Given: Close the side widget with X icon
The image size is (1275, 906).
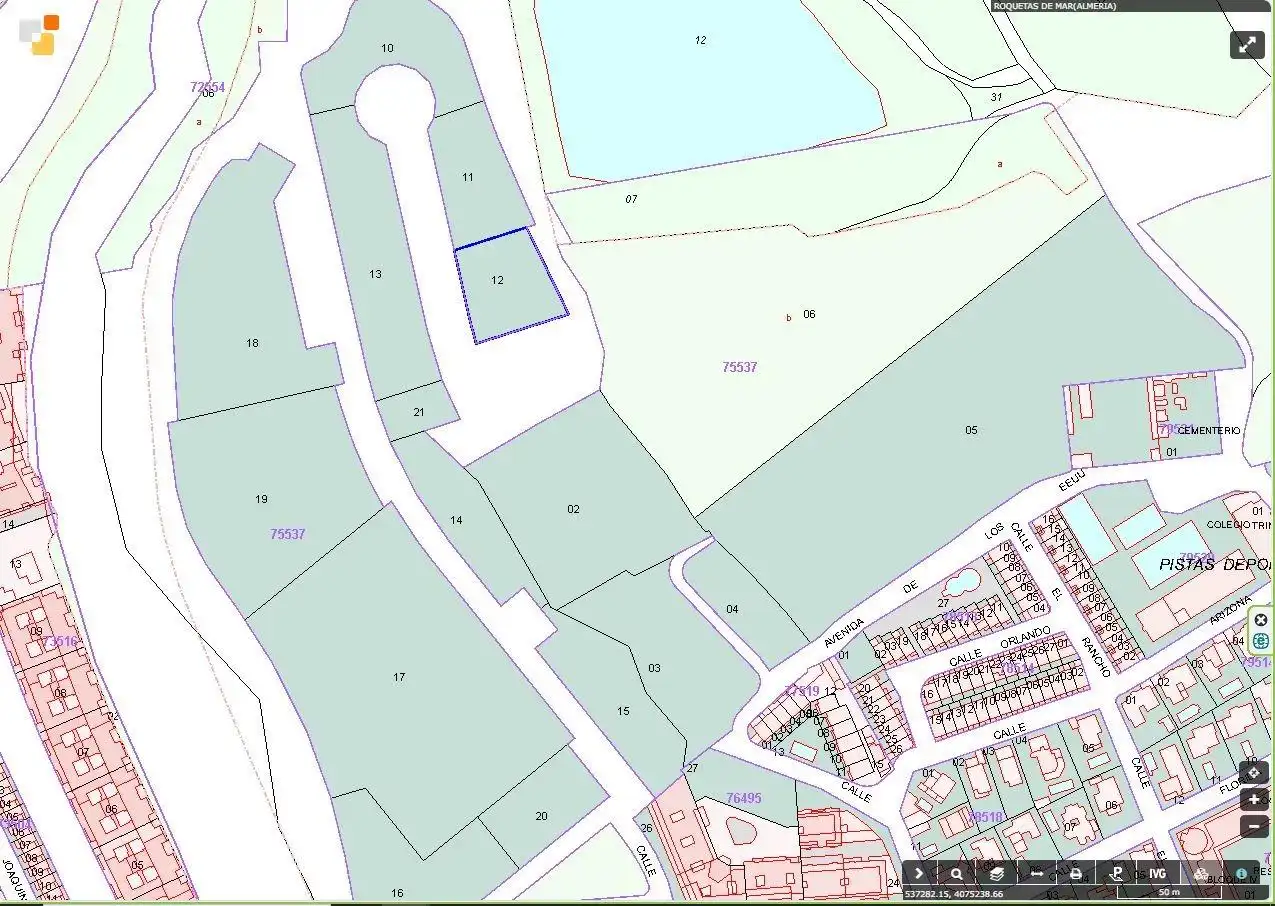Looking at the screenshot, I should (1261, 620).
